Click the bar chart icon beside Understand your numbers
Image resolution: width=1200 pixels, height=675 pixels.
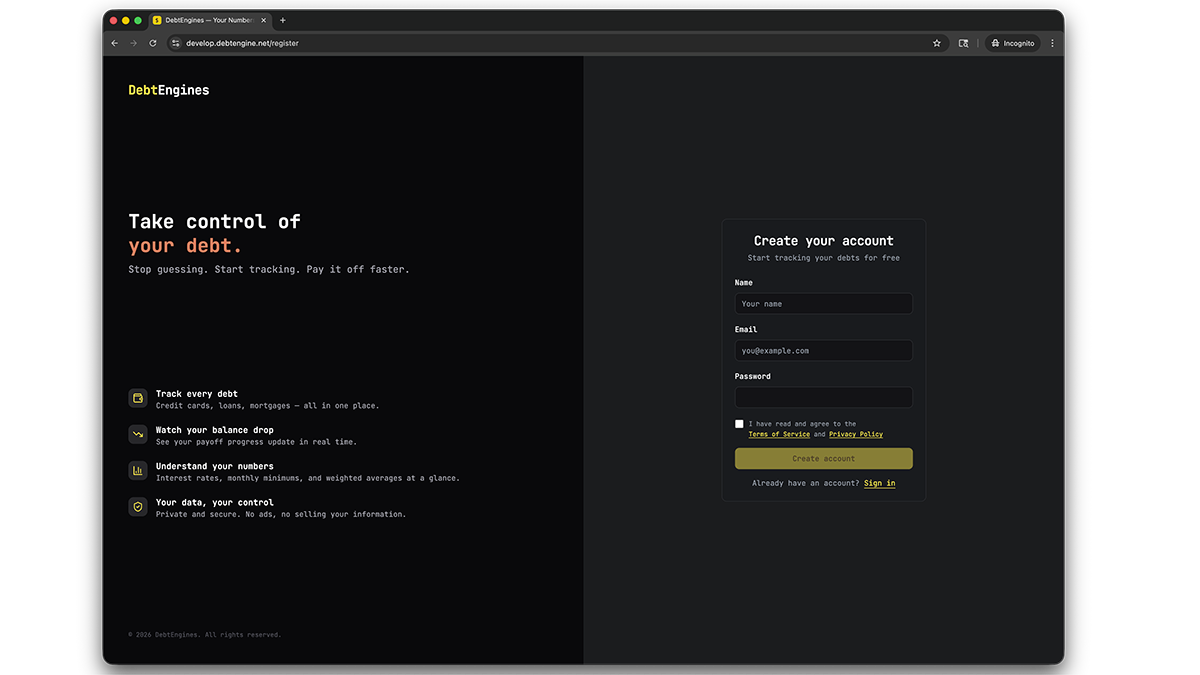[x=138, y=470]
